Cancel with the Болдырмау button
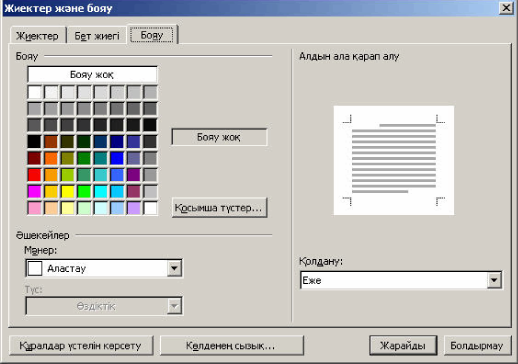 (x=477, y=346)
